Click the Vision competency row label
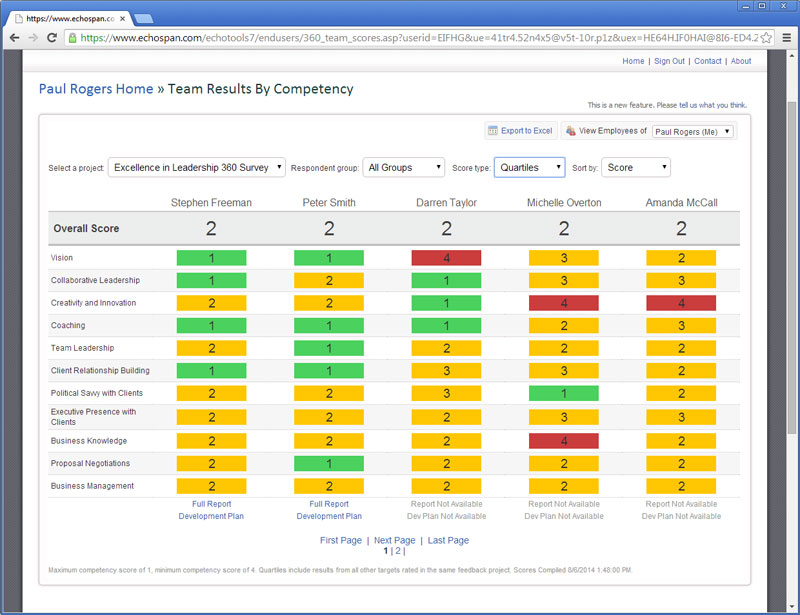 pyautogui.click(x=62, y=258)
